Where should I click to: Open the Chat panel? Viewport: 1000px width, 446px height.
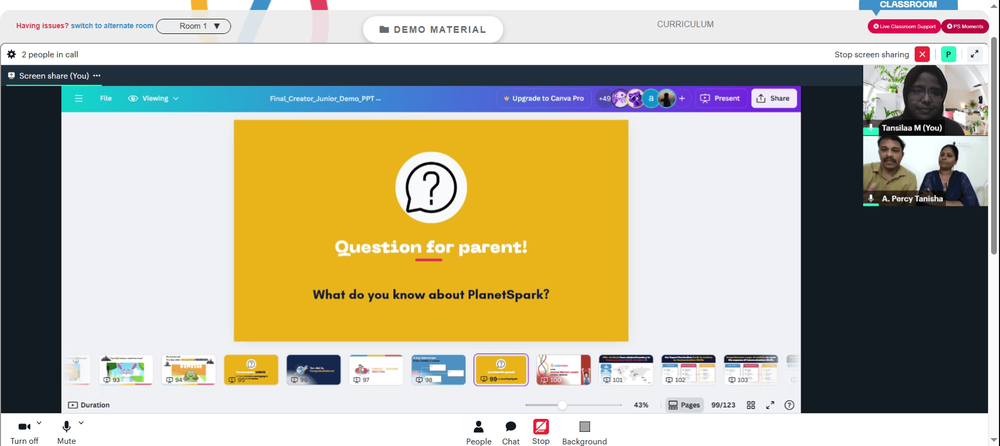point(511,432)
